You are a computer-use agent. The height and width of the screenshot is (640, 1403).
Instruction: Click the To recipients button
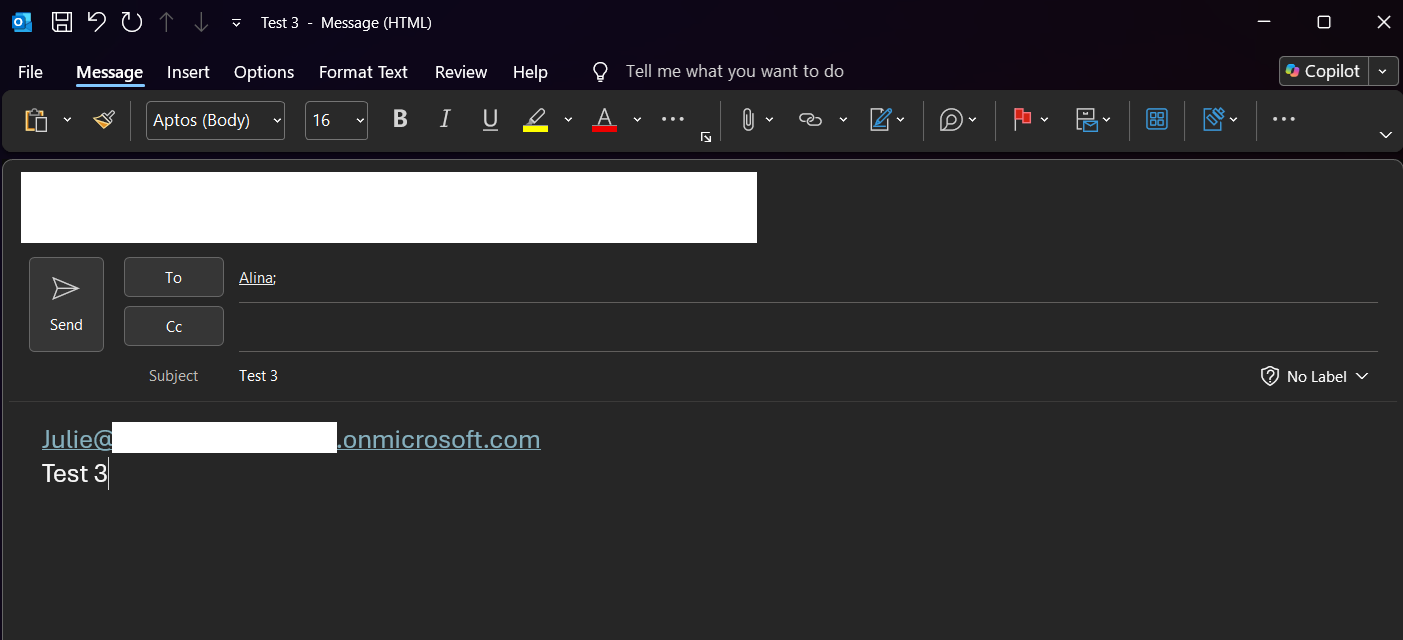pyautogui.click(x=174, y=277)
